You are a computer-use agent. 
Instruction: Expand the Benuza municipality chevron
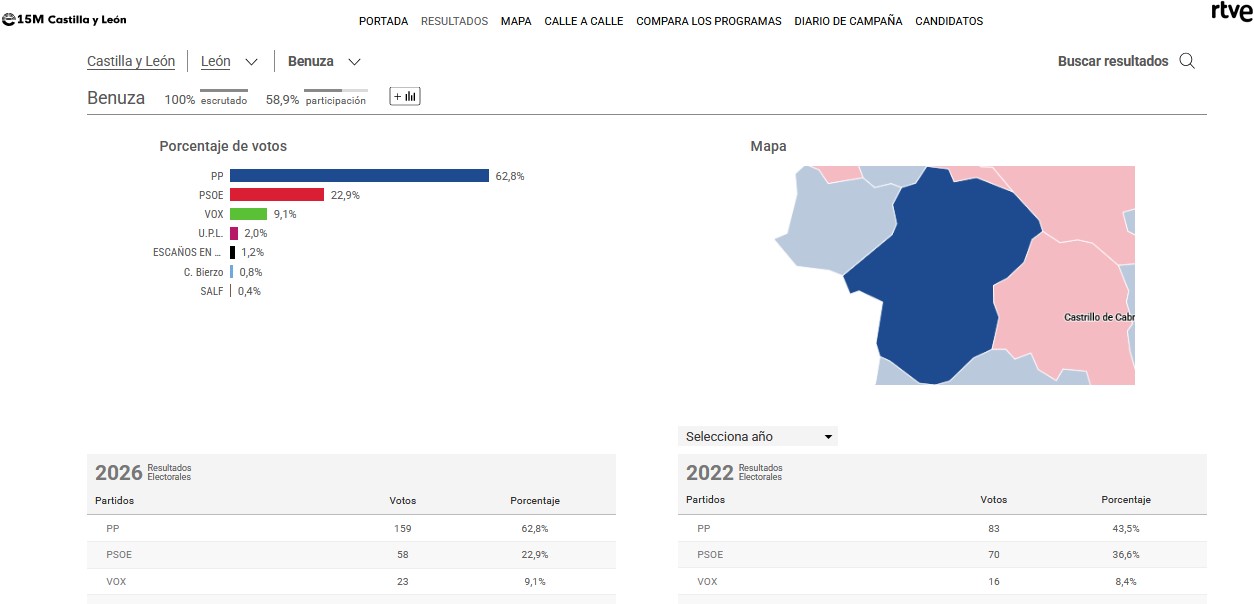(x=354, y=62)
